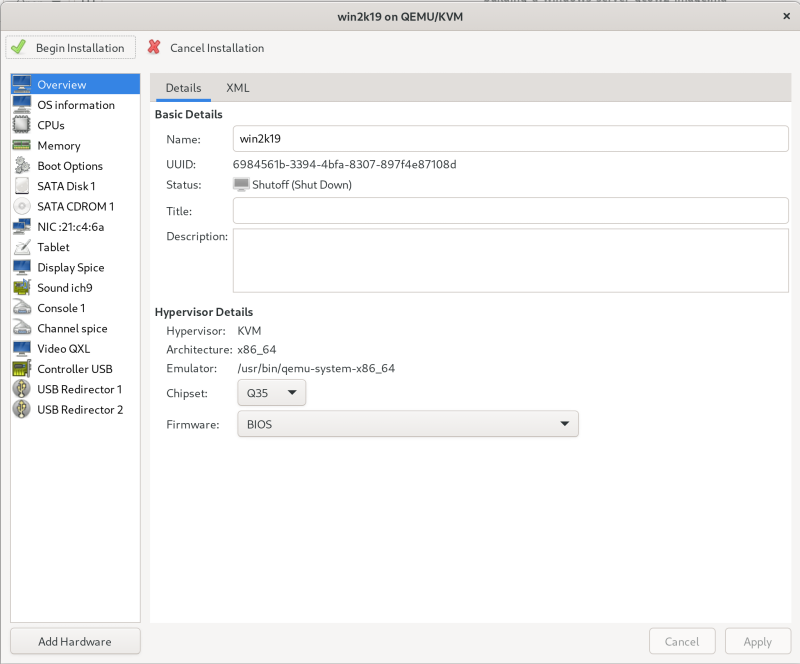Select the NIC :21:c4:6a network icon

point(22,227)
